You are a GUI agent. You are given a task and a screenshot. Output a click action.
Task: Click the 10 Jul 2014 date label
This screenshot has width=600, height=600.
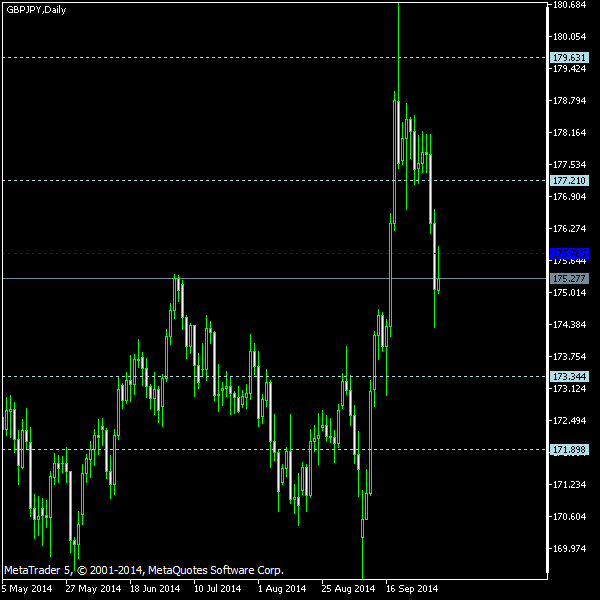tap(217, 589)
